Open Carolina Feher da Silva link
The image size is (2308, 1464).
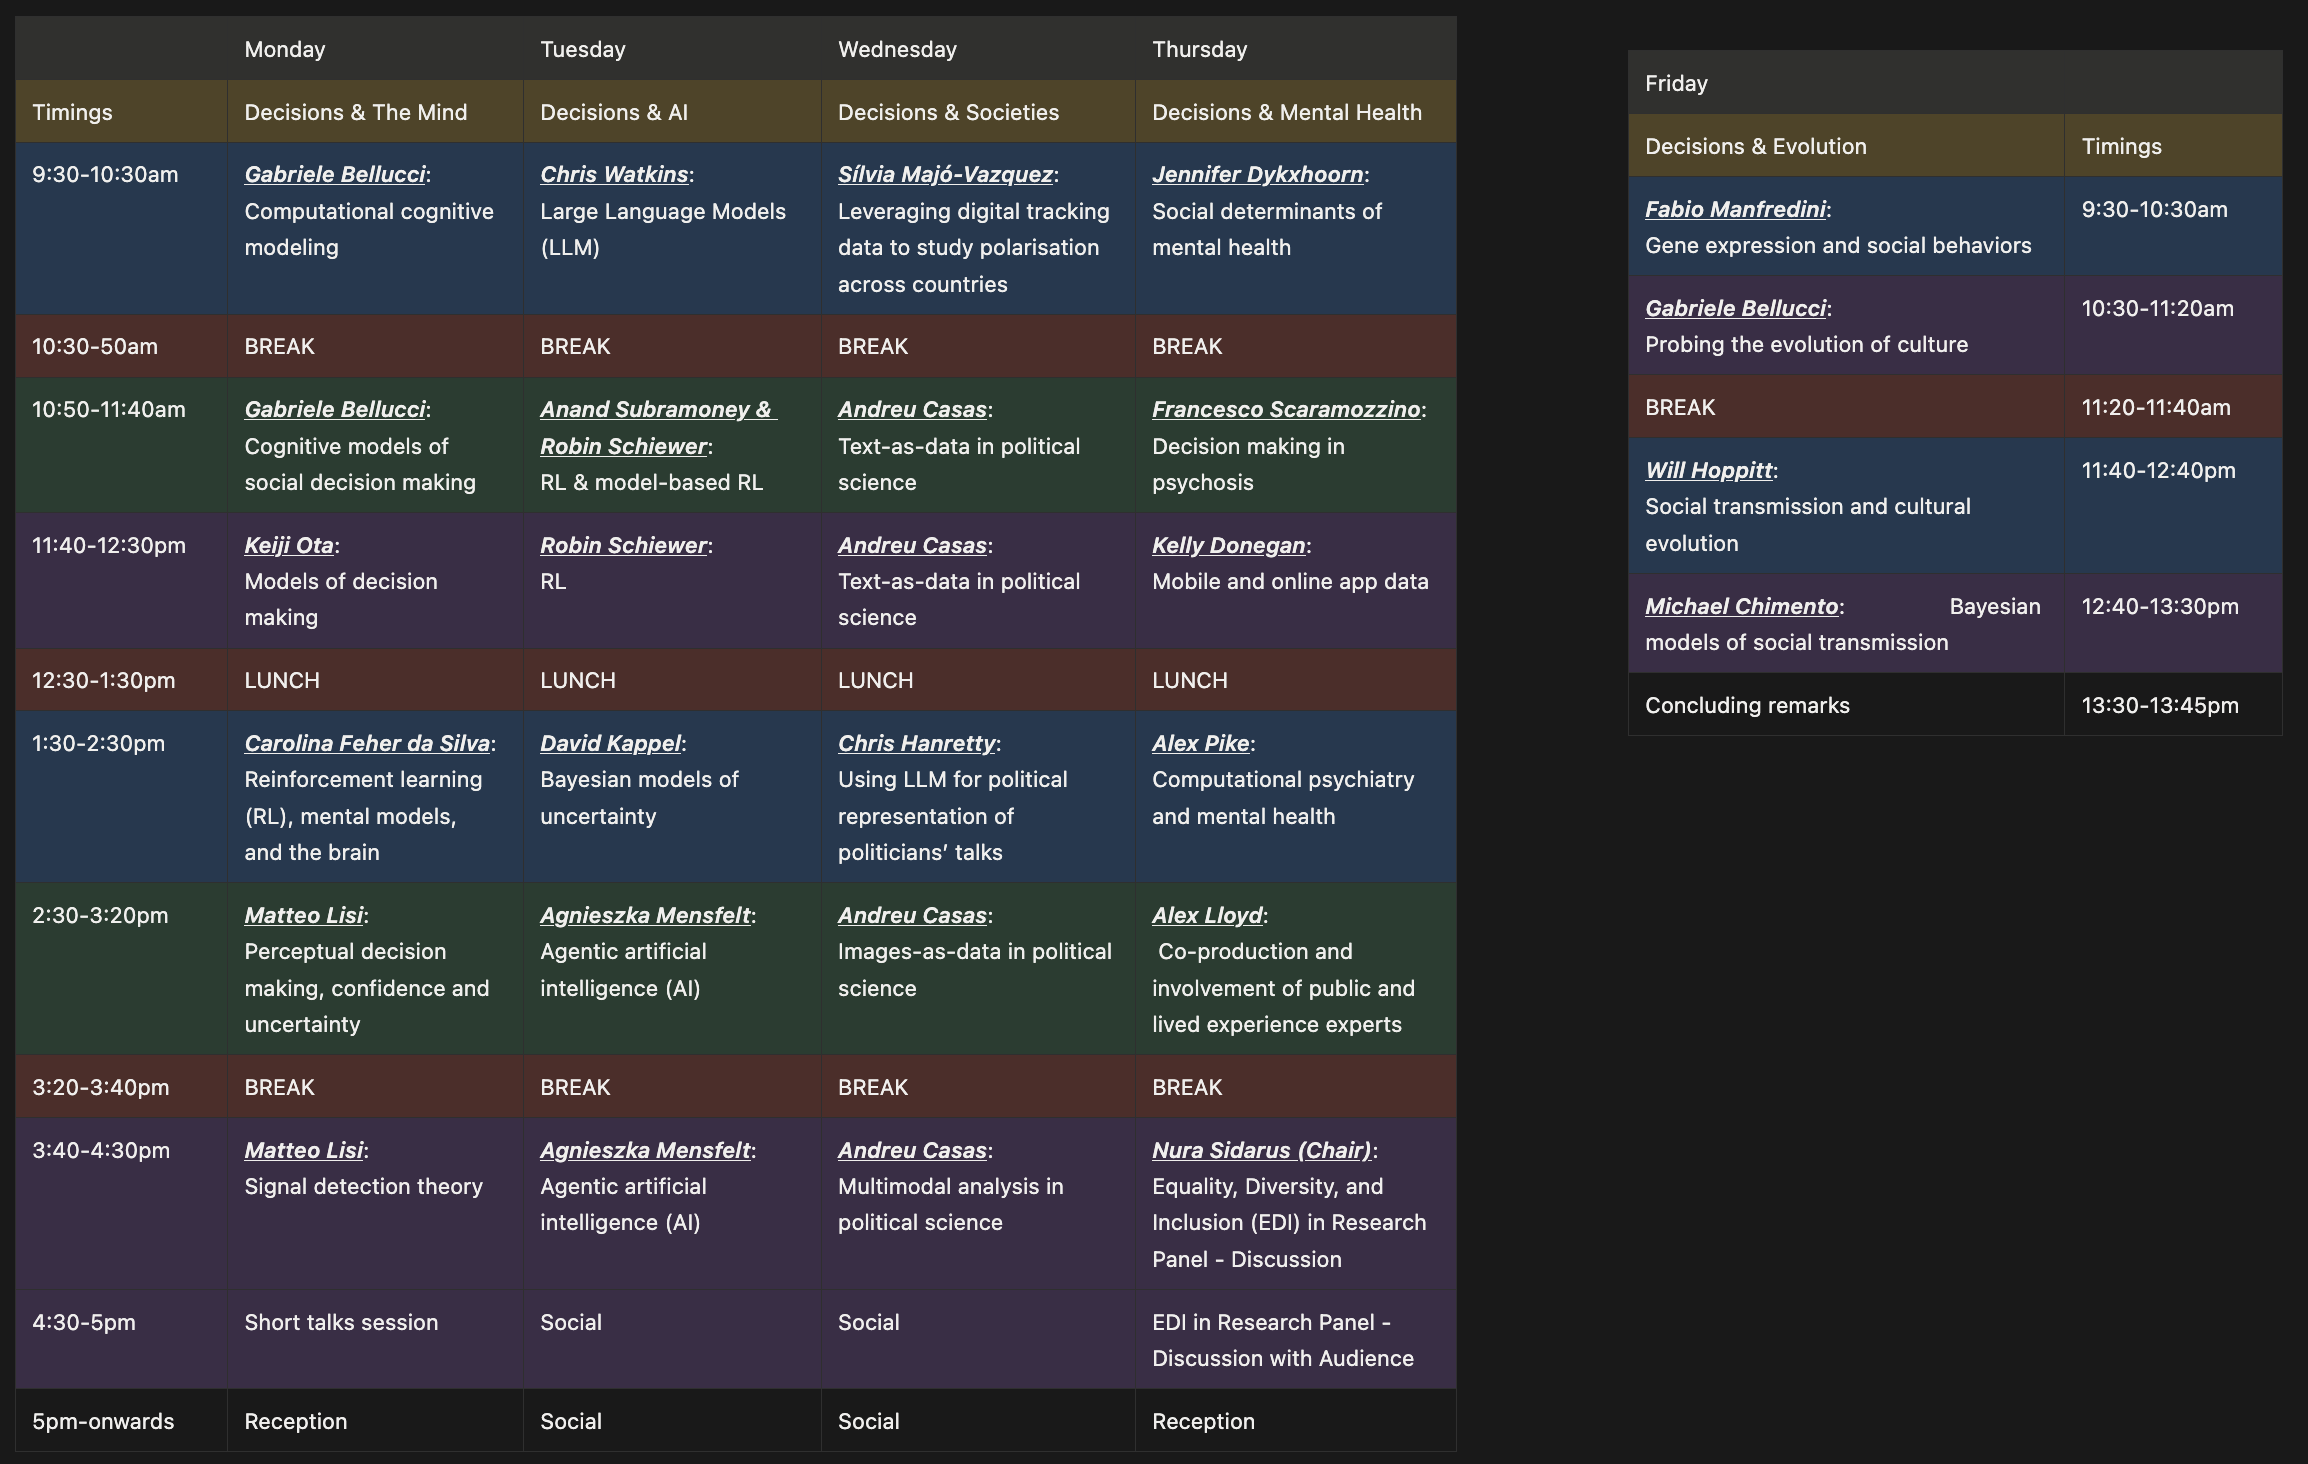click(x=366, y=743)
